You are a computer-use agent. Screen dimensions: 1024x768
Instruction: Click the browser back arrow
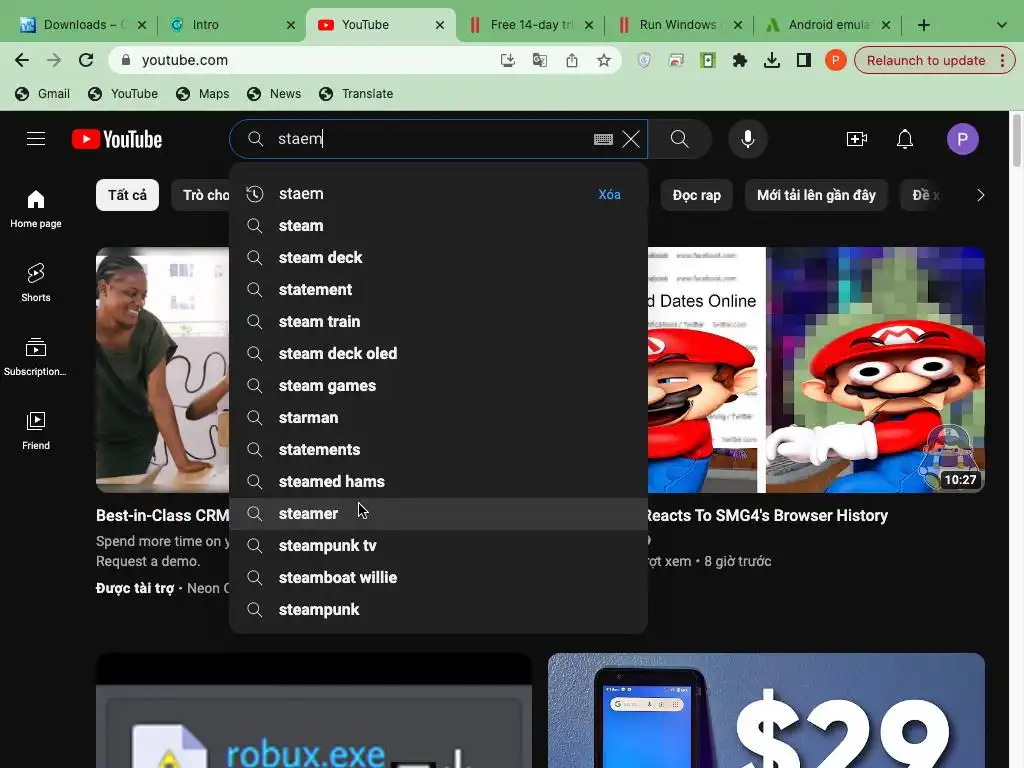pos(22,60)
